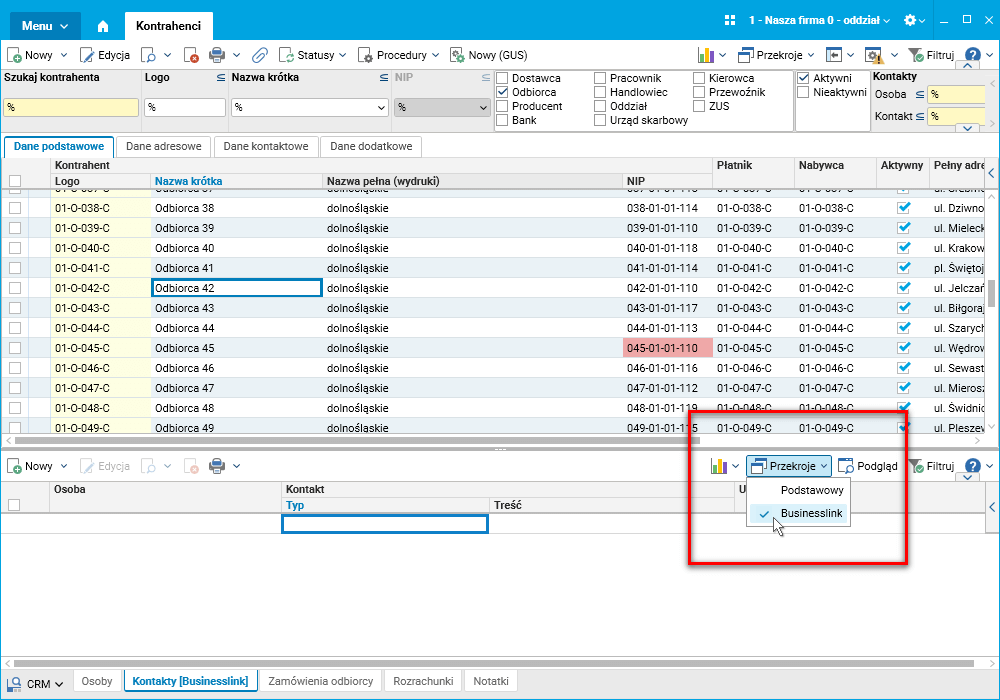
Task: Click the attachment paperclip icon in top toolbar
Action: (x=259, y=55)
